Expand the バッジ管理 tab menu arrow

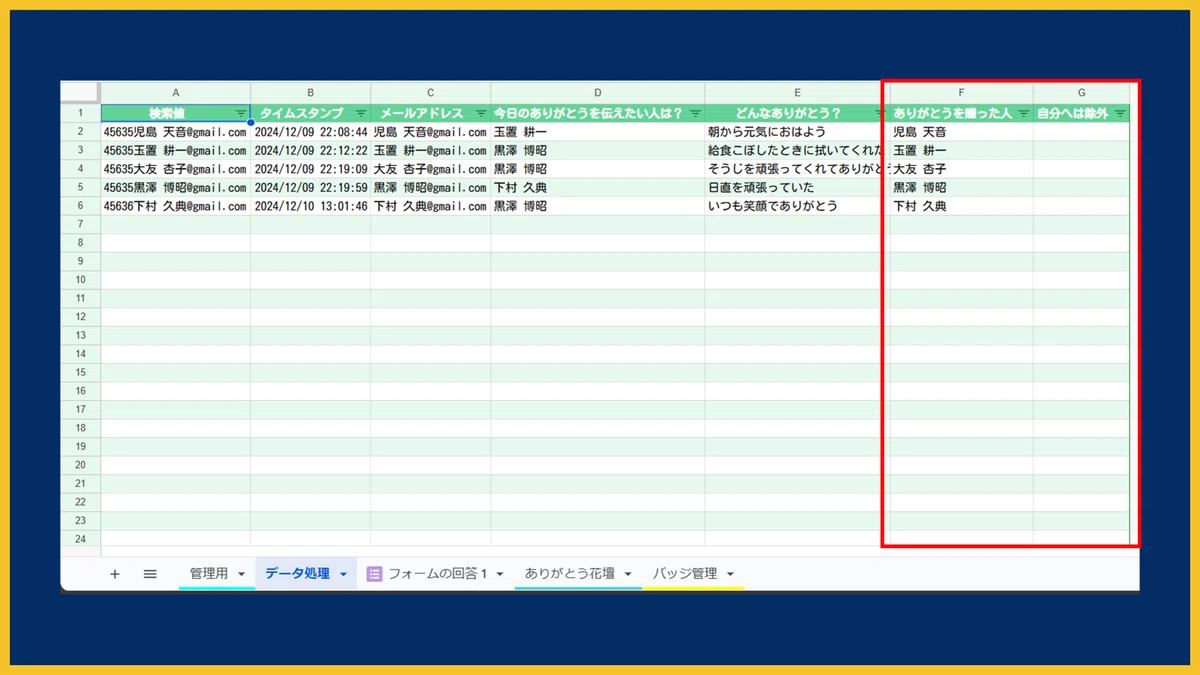click(730, 574)
